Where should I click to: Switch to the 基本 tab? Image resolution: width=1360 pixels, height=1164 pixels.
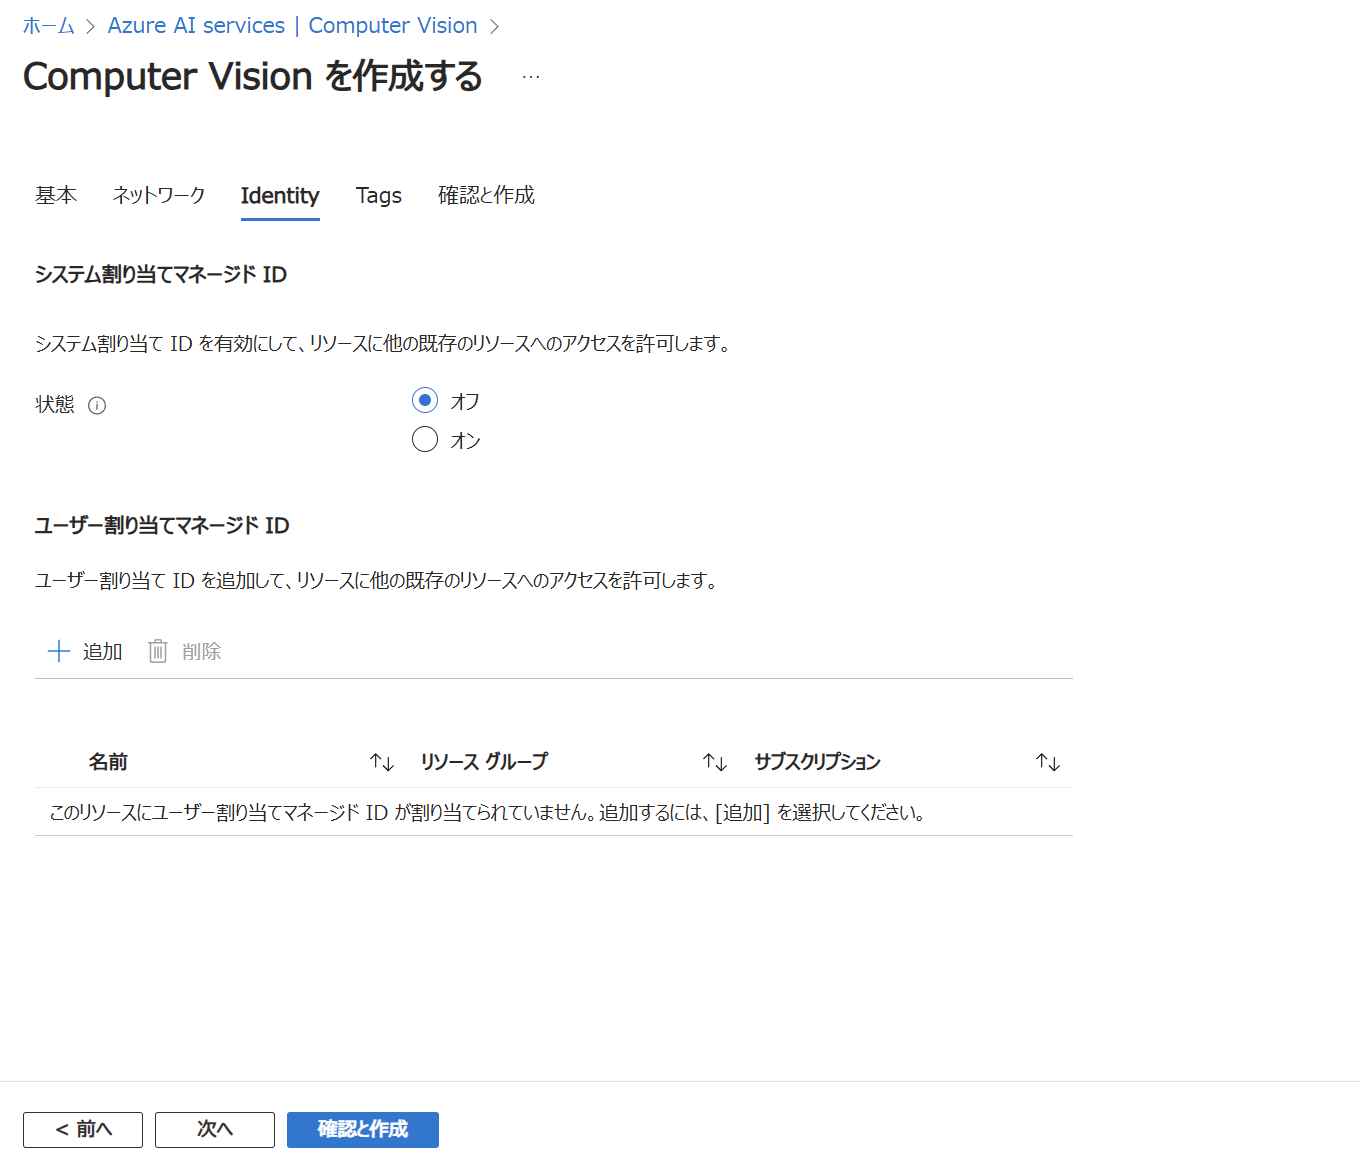coord(56,195)
